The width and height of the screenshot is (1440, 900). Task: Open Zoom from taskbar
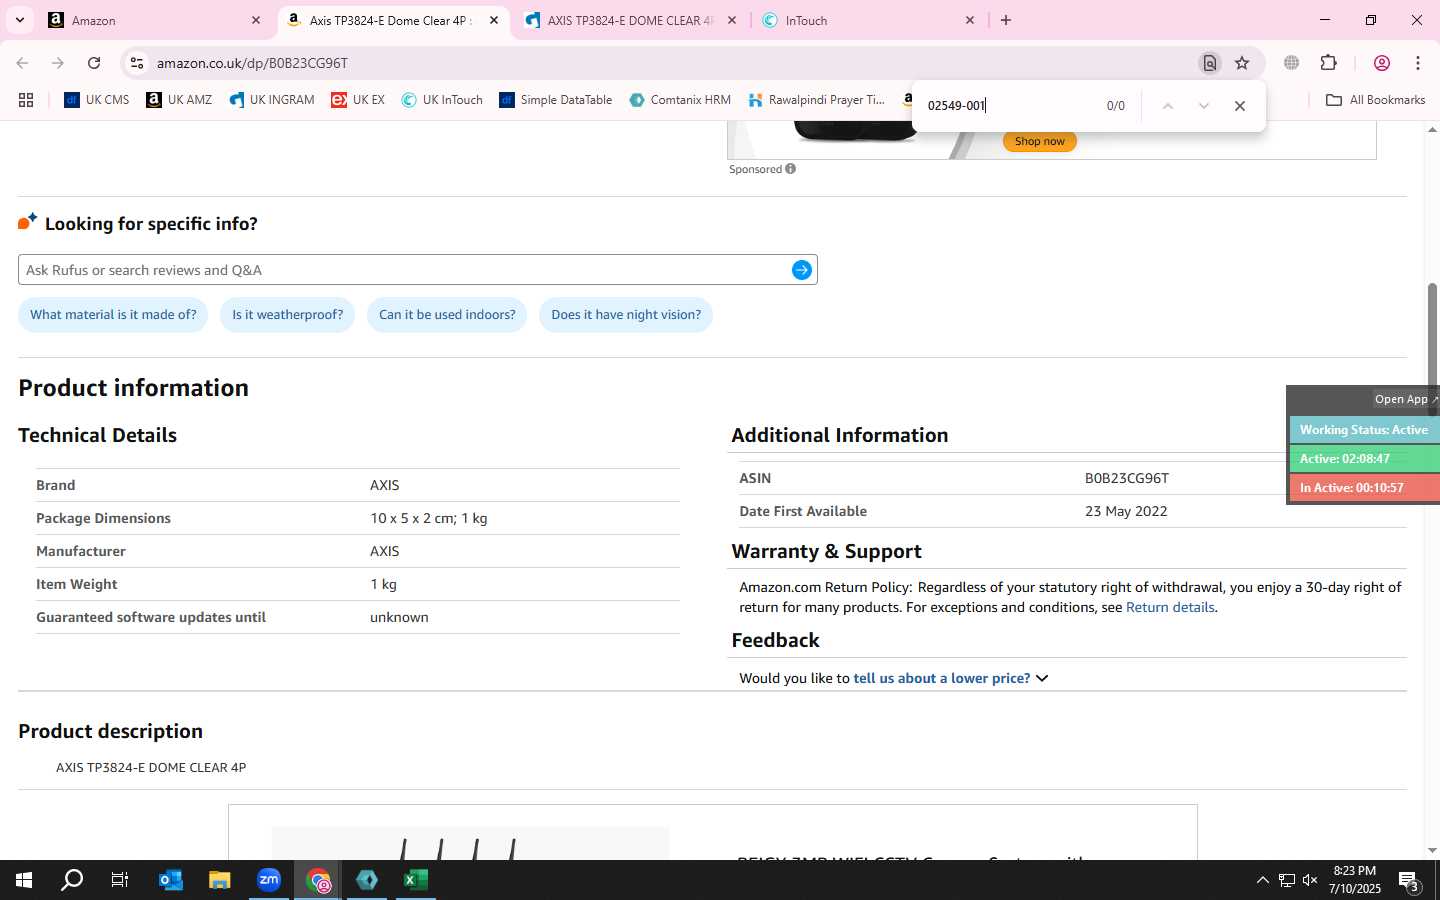(268, 880)
